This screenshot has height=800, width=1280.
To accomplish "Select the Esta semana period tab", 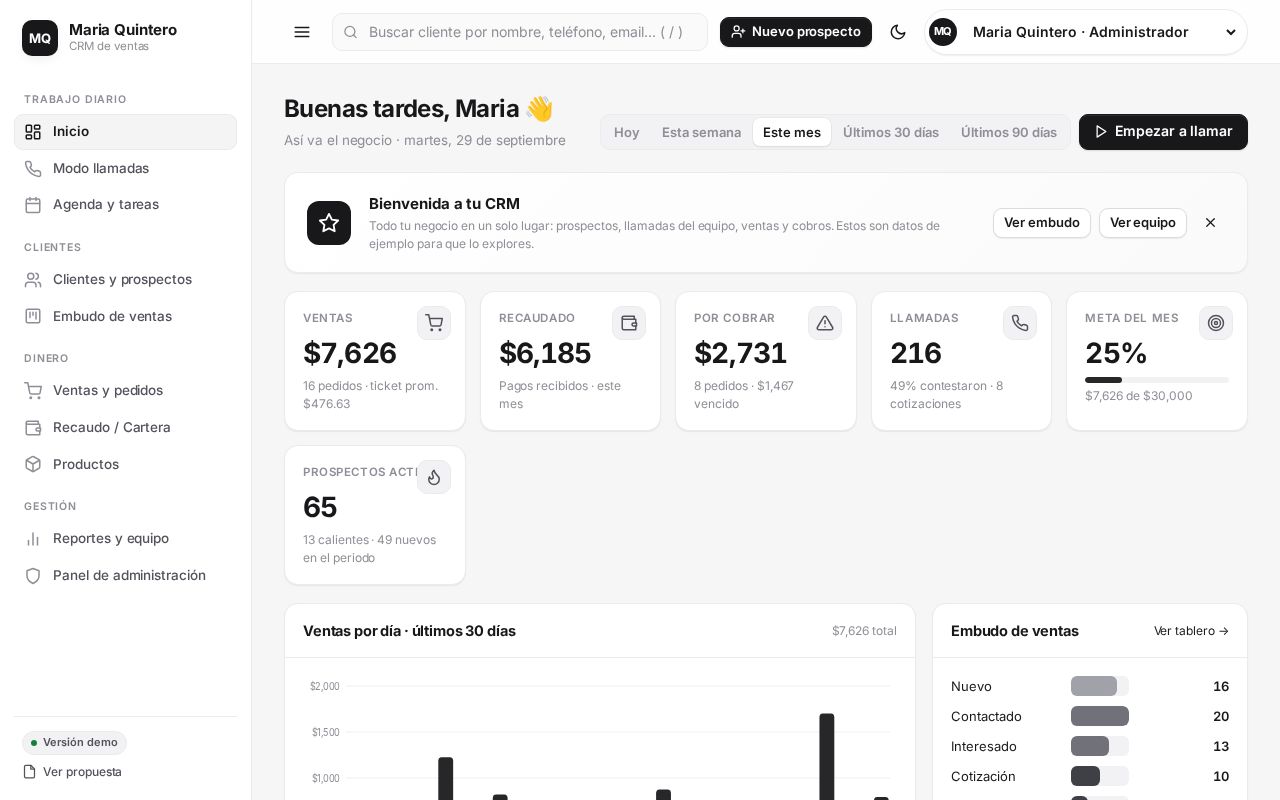I will pyautogui.click(x=701, y=132).
